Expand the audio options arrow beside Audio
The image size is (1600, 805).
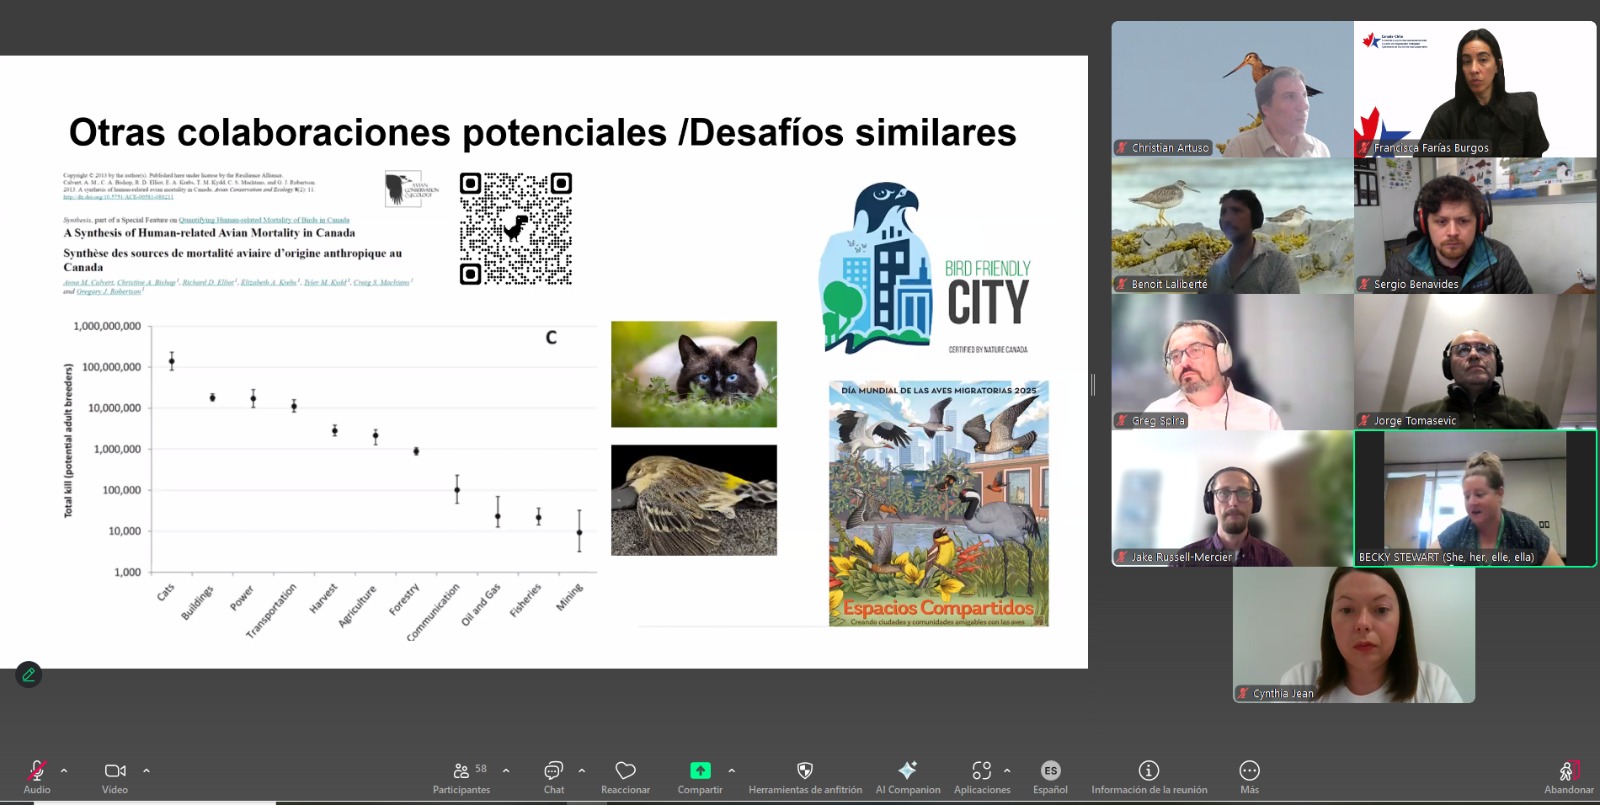click(x=64, y=771)
